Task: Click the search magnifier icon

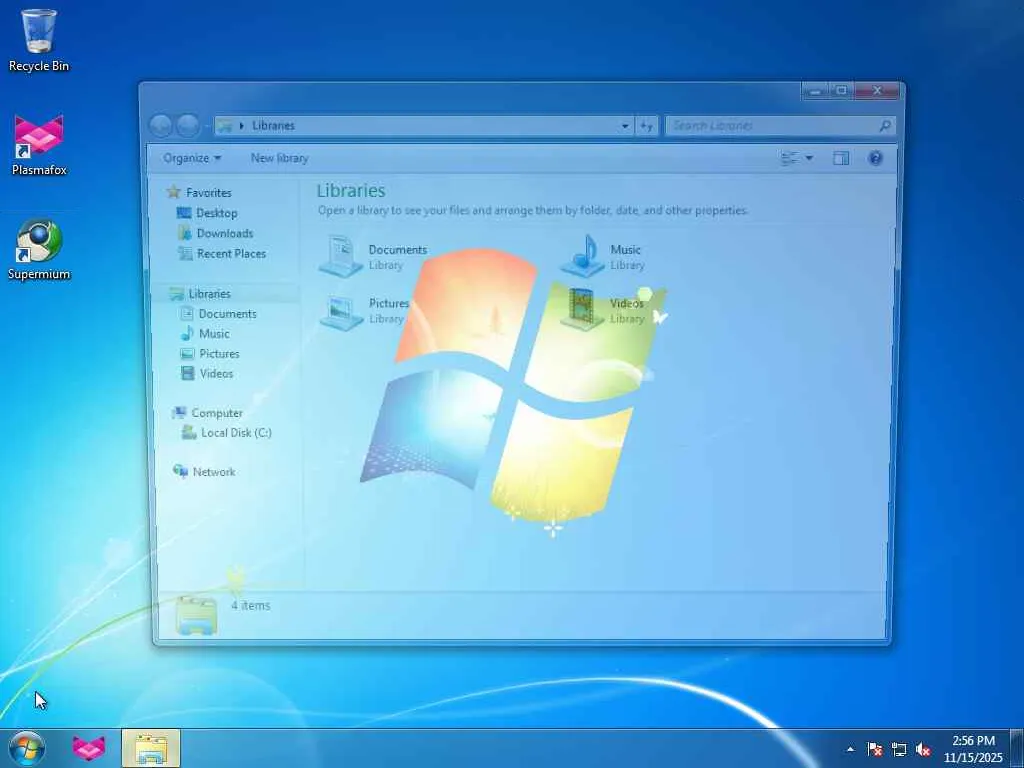Action: point(885,125)
